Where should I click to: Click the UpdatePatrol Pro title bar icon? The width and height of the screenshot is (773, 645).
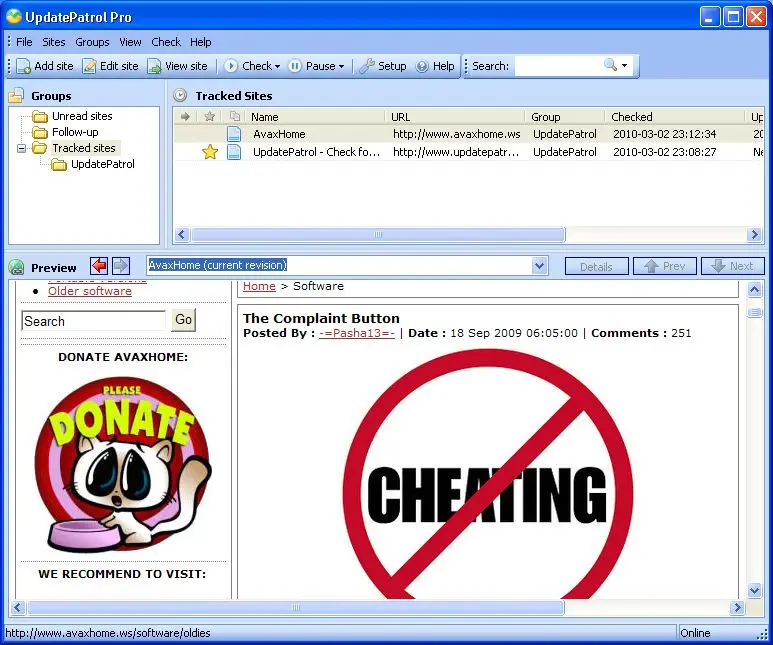[13, 17]
